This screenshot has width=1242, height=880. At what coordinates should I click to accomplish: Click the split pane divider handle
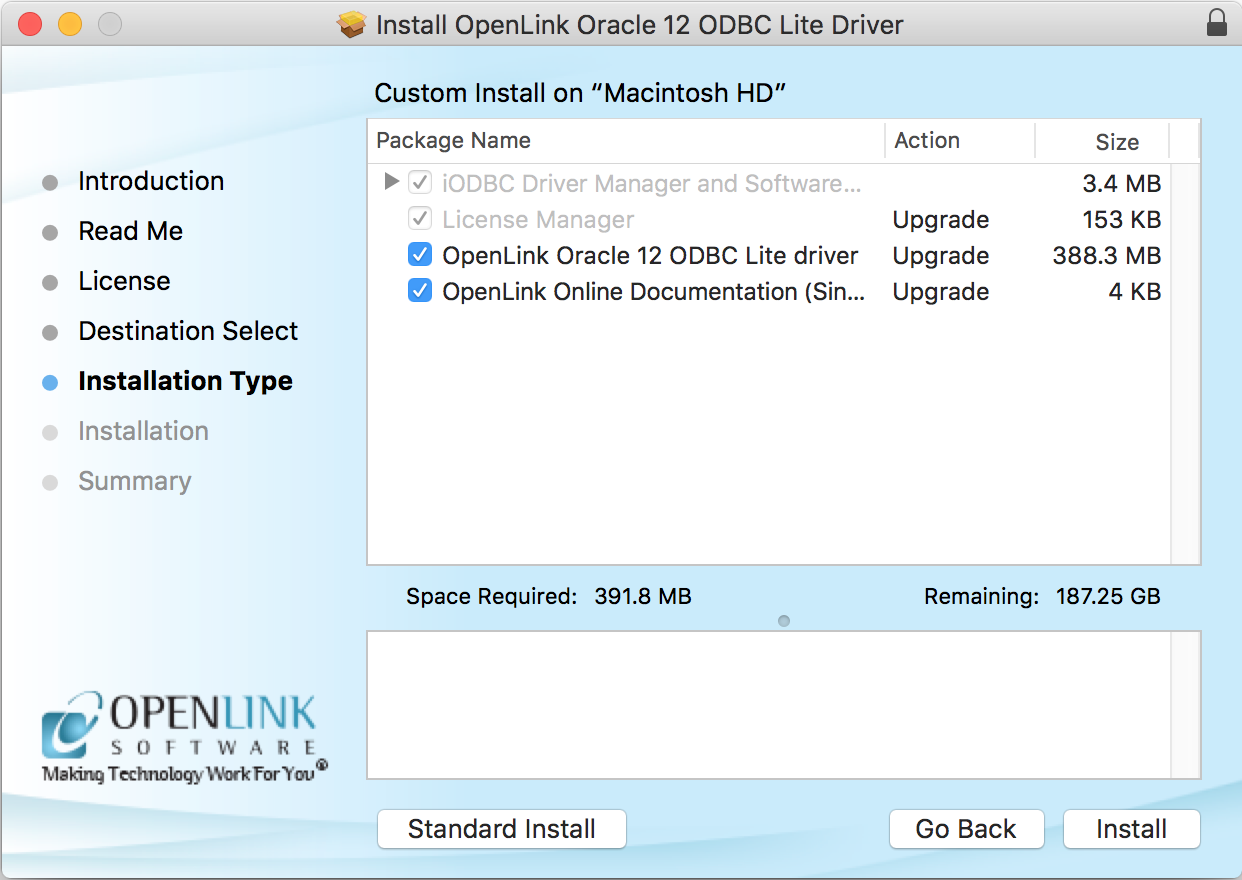click(x=784, y=621)
